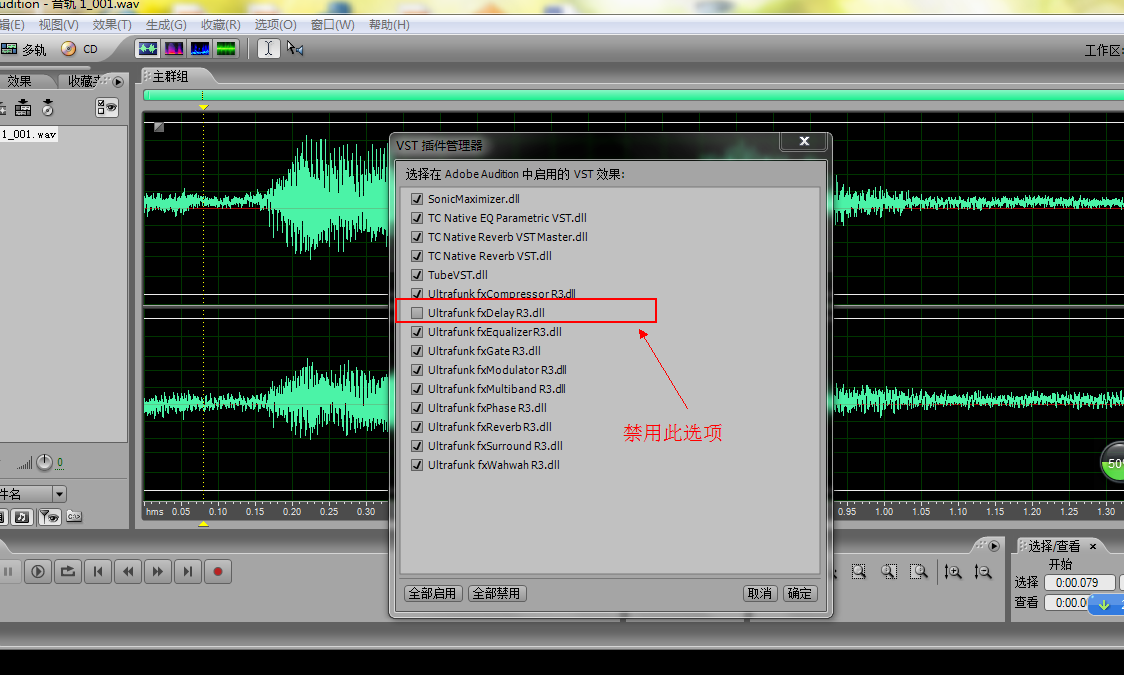Uncheck TC Native EQ Parametric VST.dll
Screen dimensions: 1124x675
click(416, 218)
